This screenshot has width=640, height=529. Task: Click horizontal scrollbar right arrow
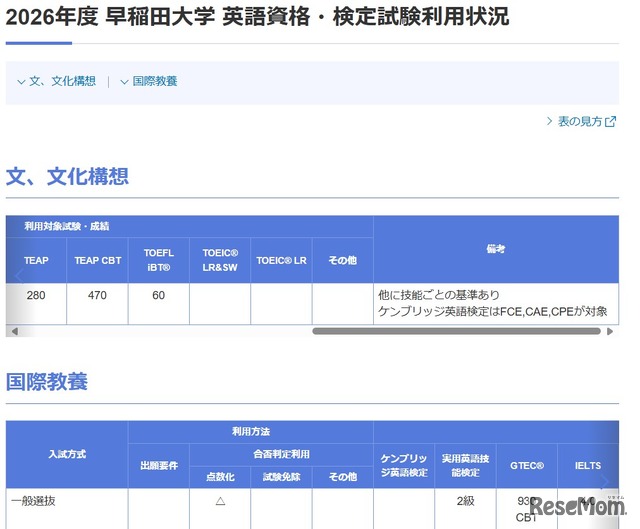610,331
